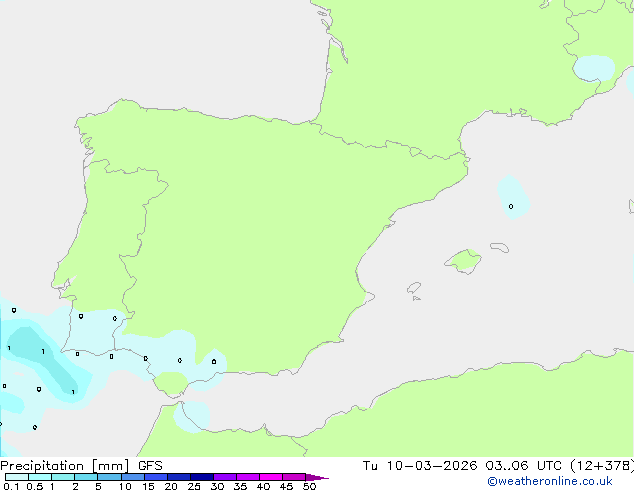Select the 40–45 mm magenta legend swatch

(x=271, y=477)
